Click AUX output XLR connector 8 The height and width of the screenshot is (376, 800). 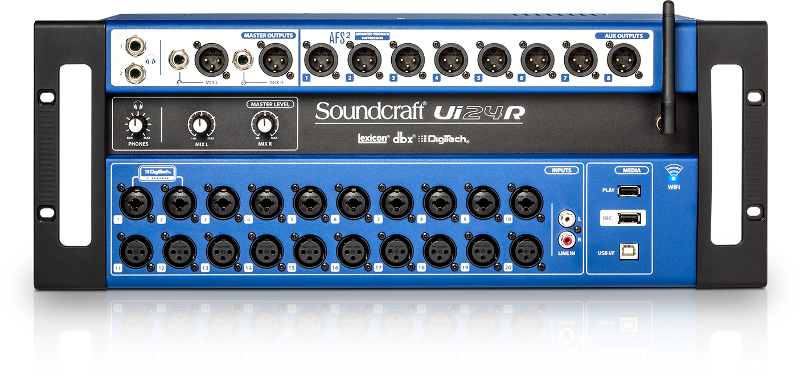point(623,60)
